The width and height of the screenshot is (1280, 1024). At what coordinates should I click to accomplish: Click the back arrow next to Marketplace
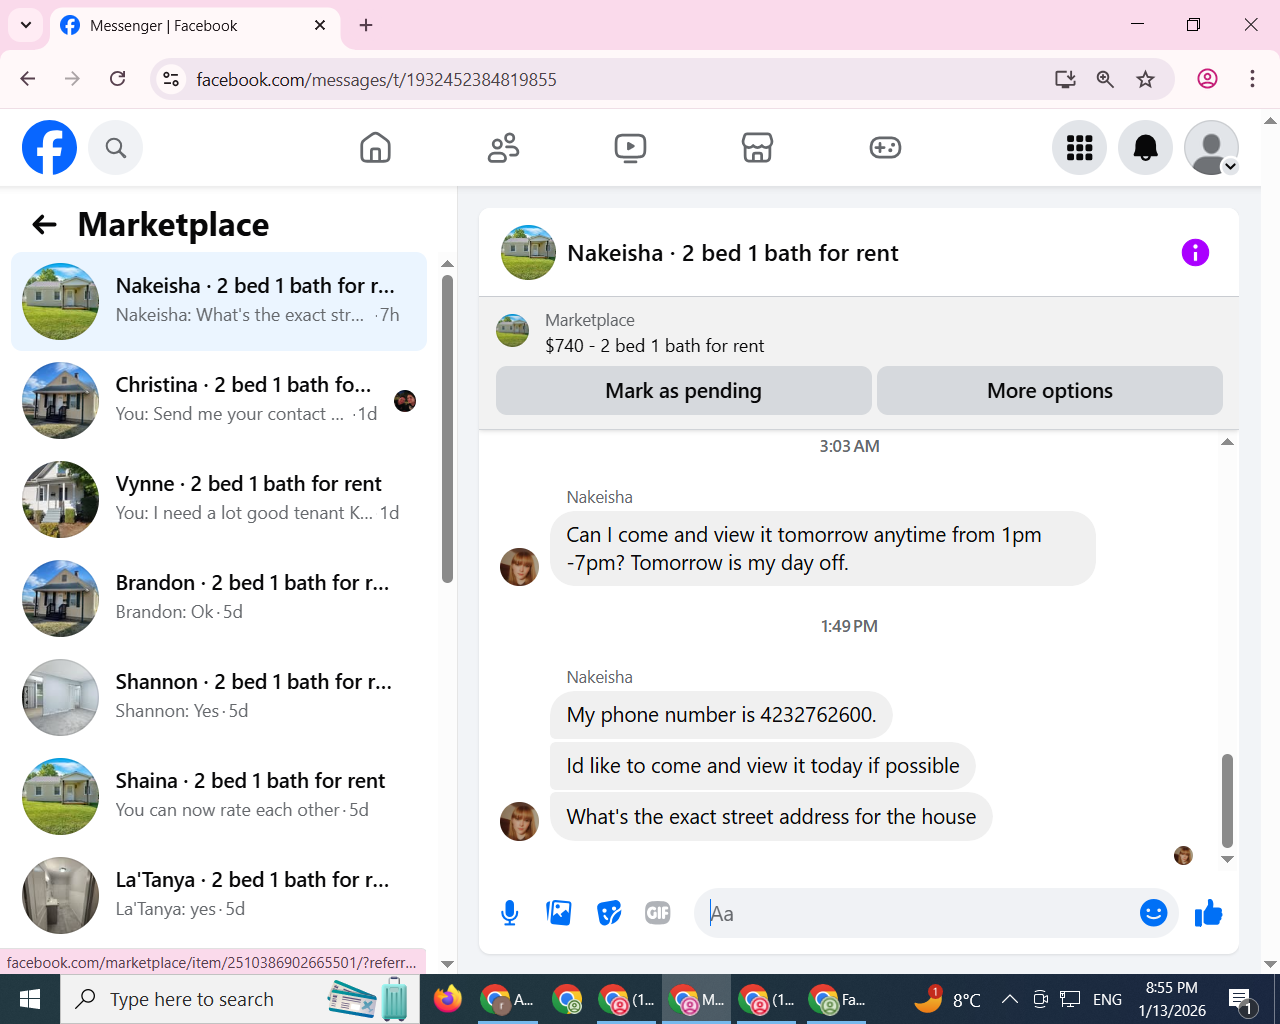[x=44, y=224]
